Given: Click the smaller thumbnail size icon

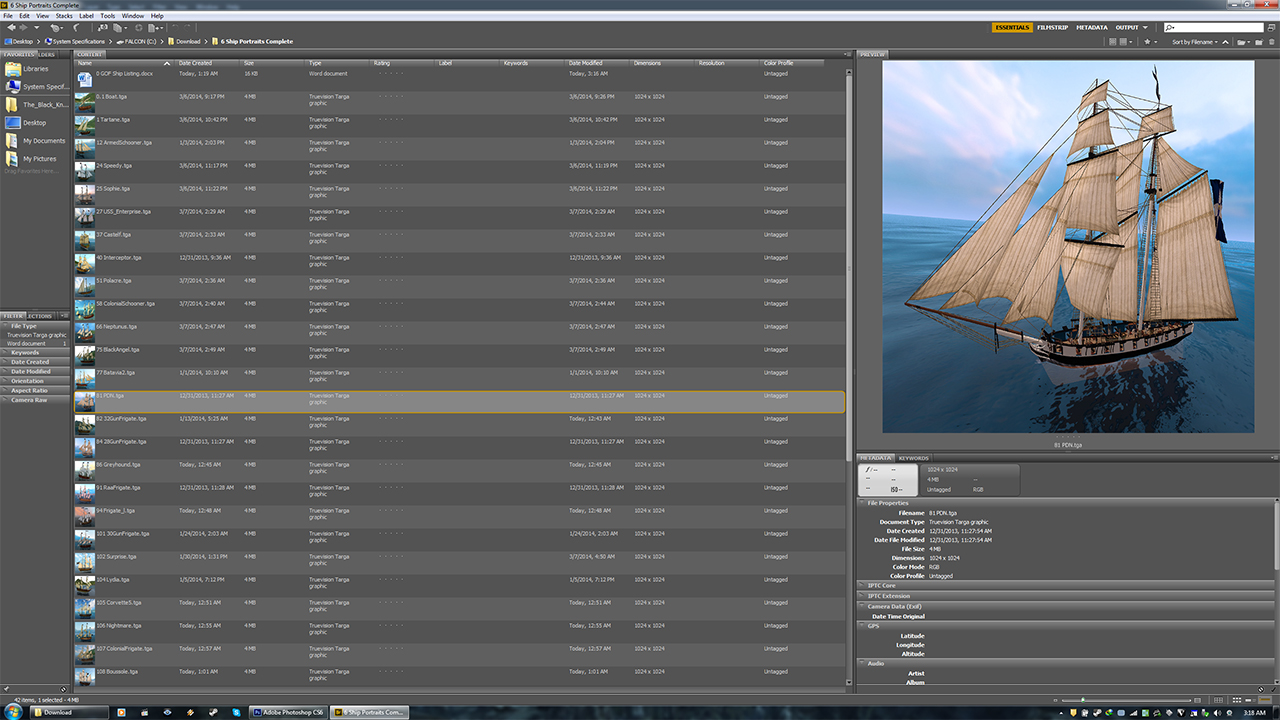Looking at the screenshot, I should 1055,700.
